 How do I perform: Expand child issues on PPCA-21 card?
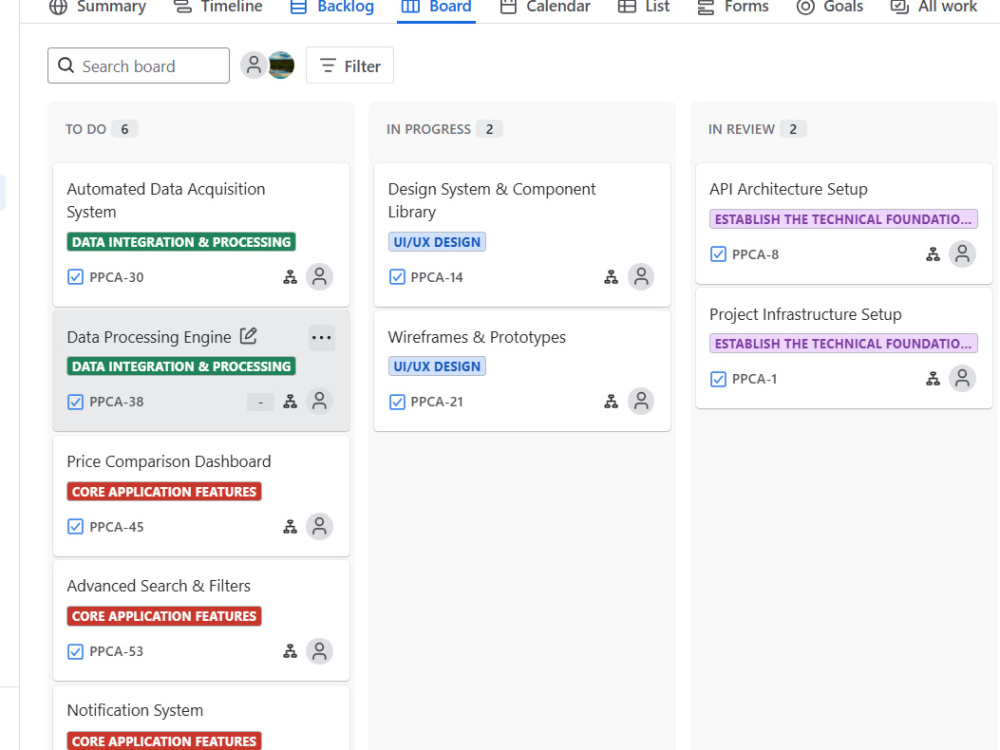611,402
